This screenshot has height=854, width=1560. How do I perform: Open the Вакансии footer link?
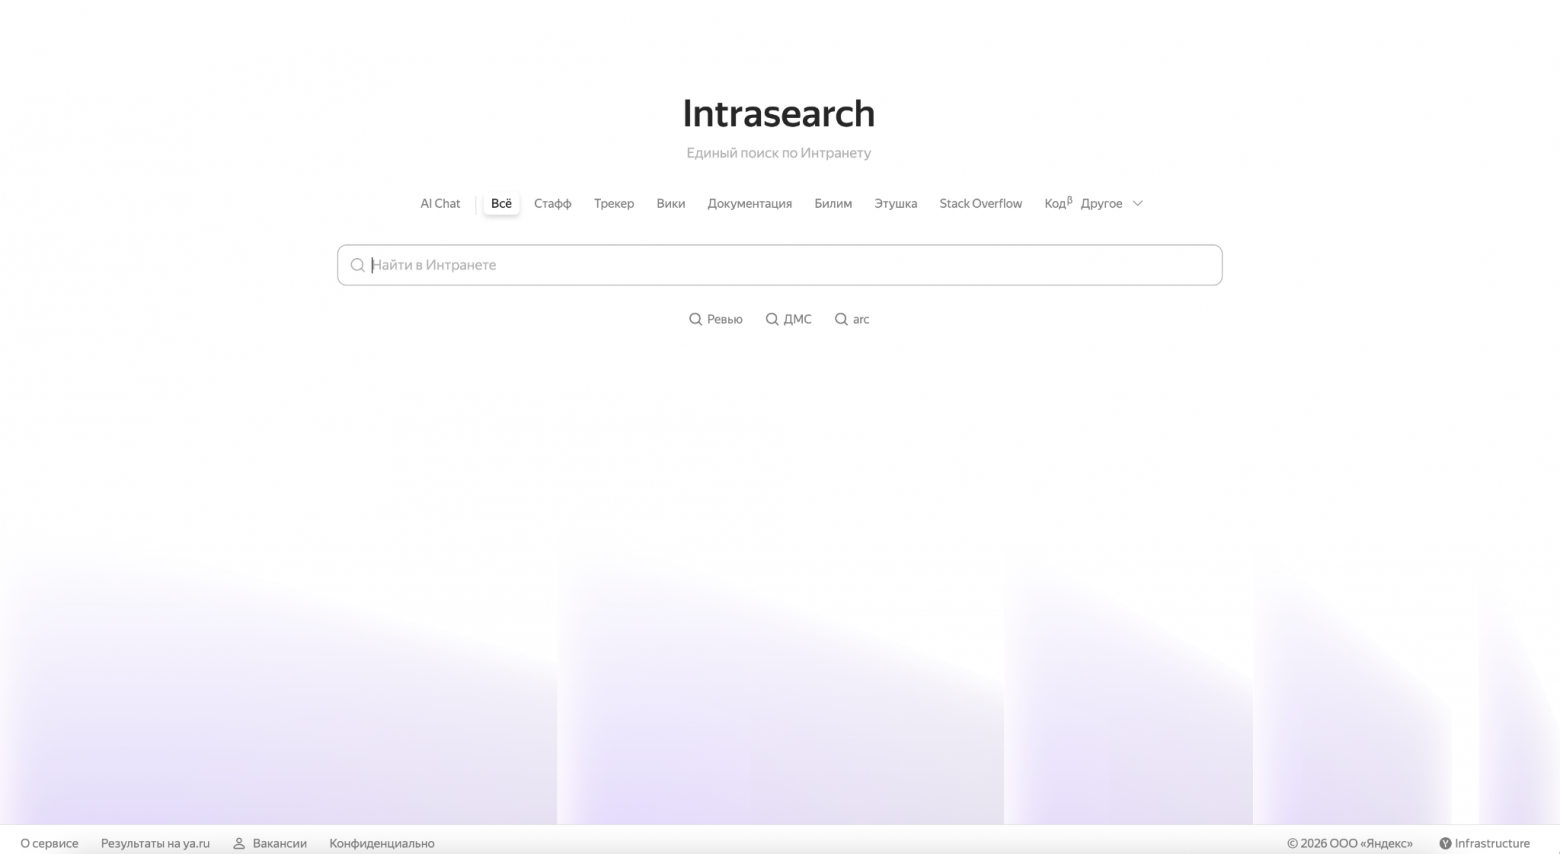pyautogui.click(x=270, y=843)
